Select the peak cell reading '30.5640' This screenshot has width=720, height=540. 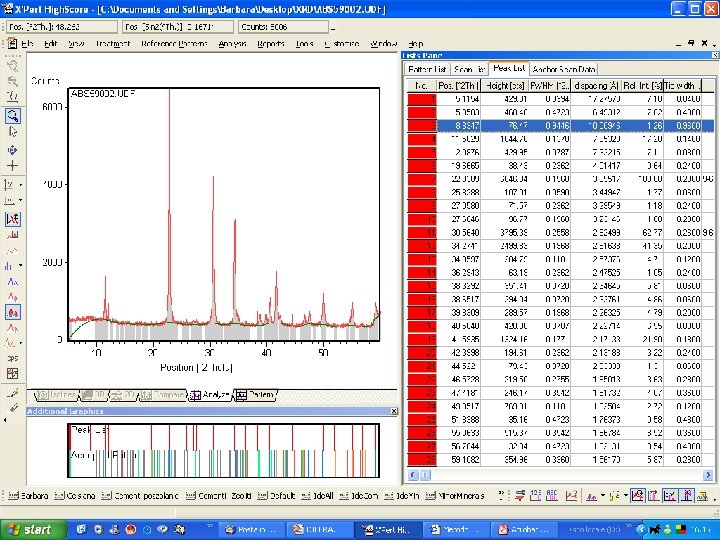coord(459,232)
